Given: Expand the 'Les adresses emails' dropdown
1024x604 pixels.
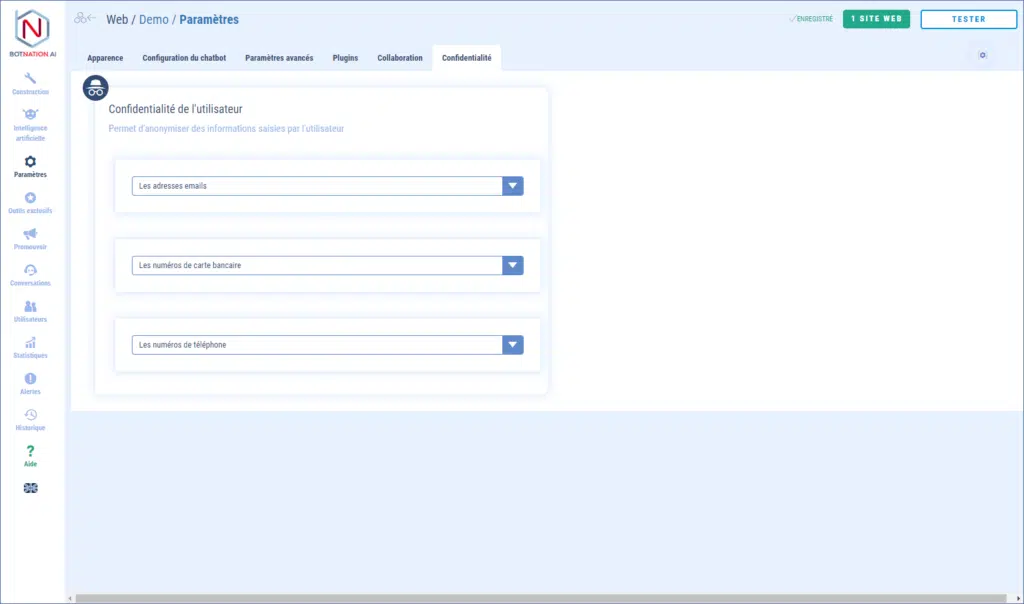Looking at the screenshot, I should tap(512, 186).
